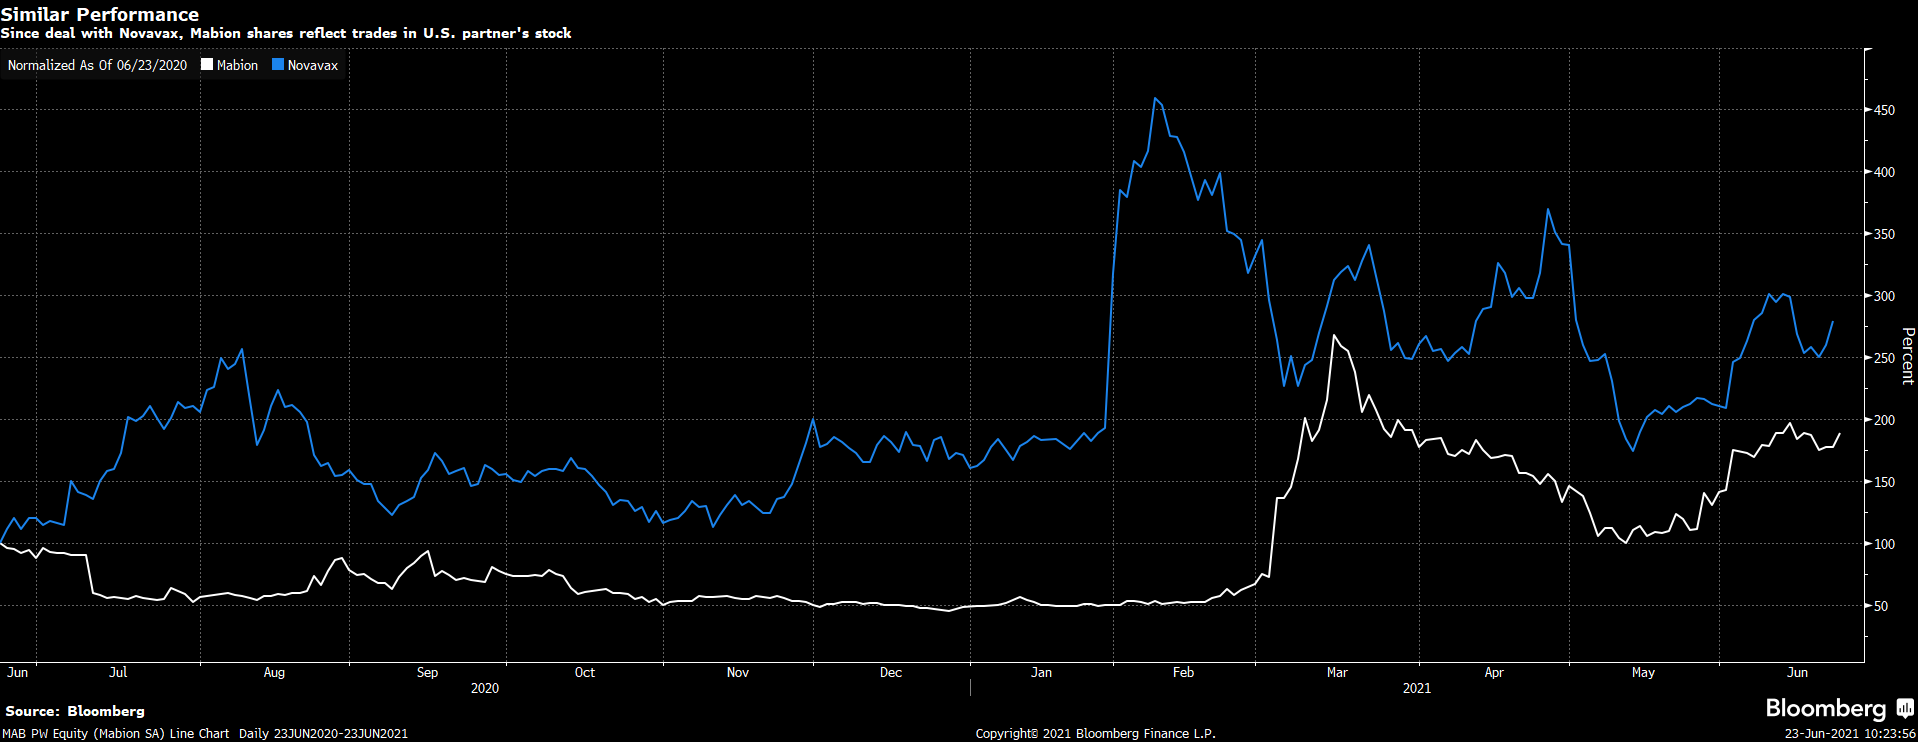1918x742 pixels.
Task: Click the white Mabion legend swatch
Action: click(x=207, y=65)
